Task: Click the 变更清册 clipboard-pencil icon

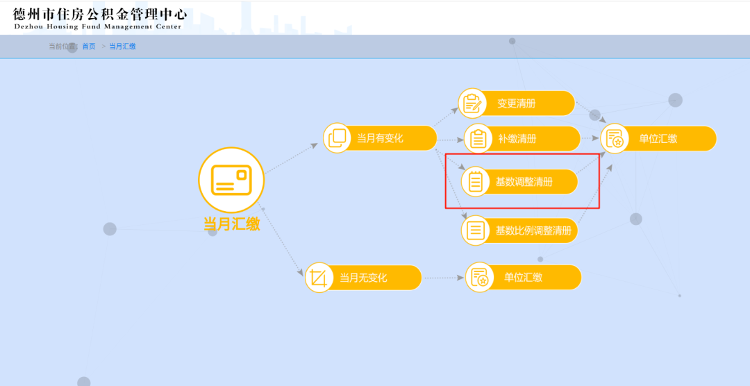Action: coord(473,103)
